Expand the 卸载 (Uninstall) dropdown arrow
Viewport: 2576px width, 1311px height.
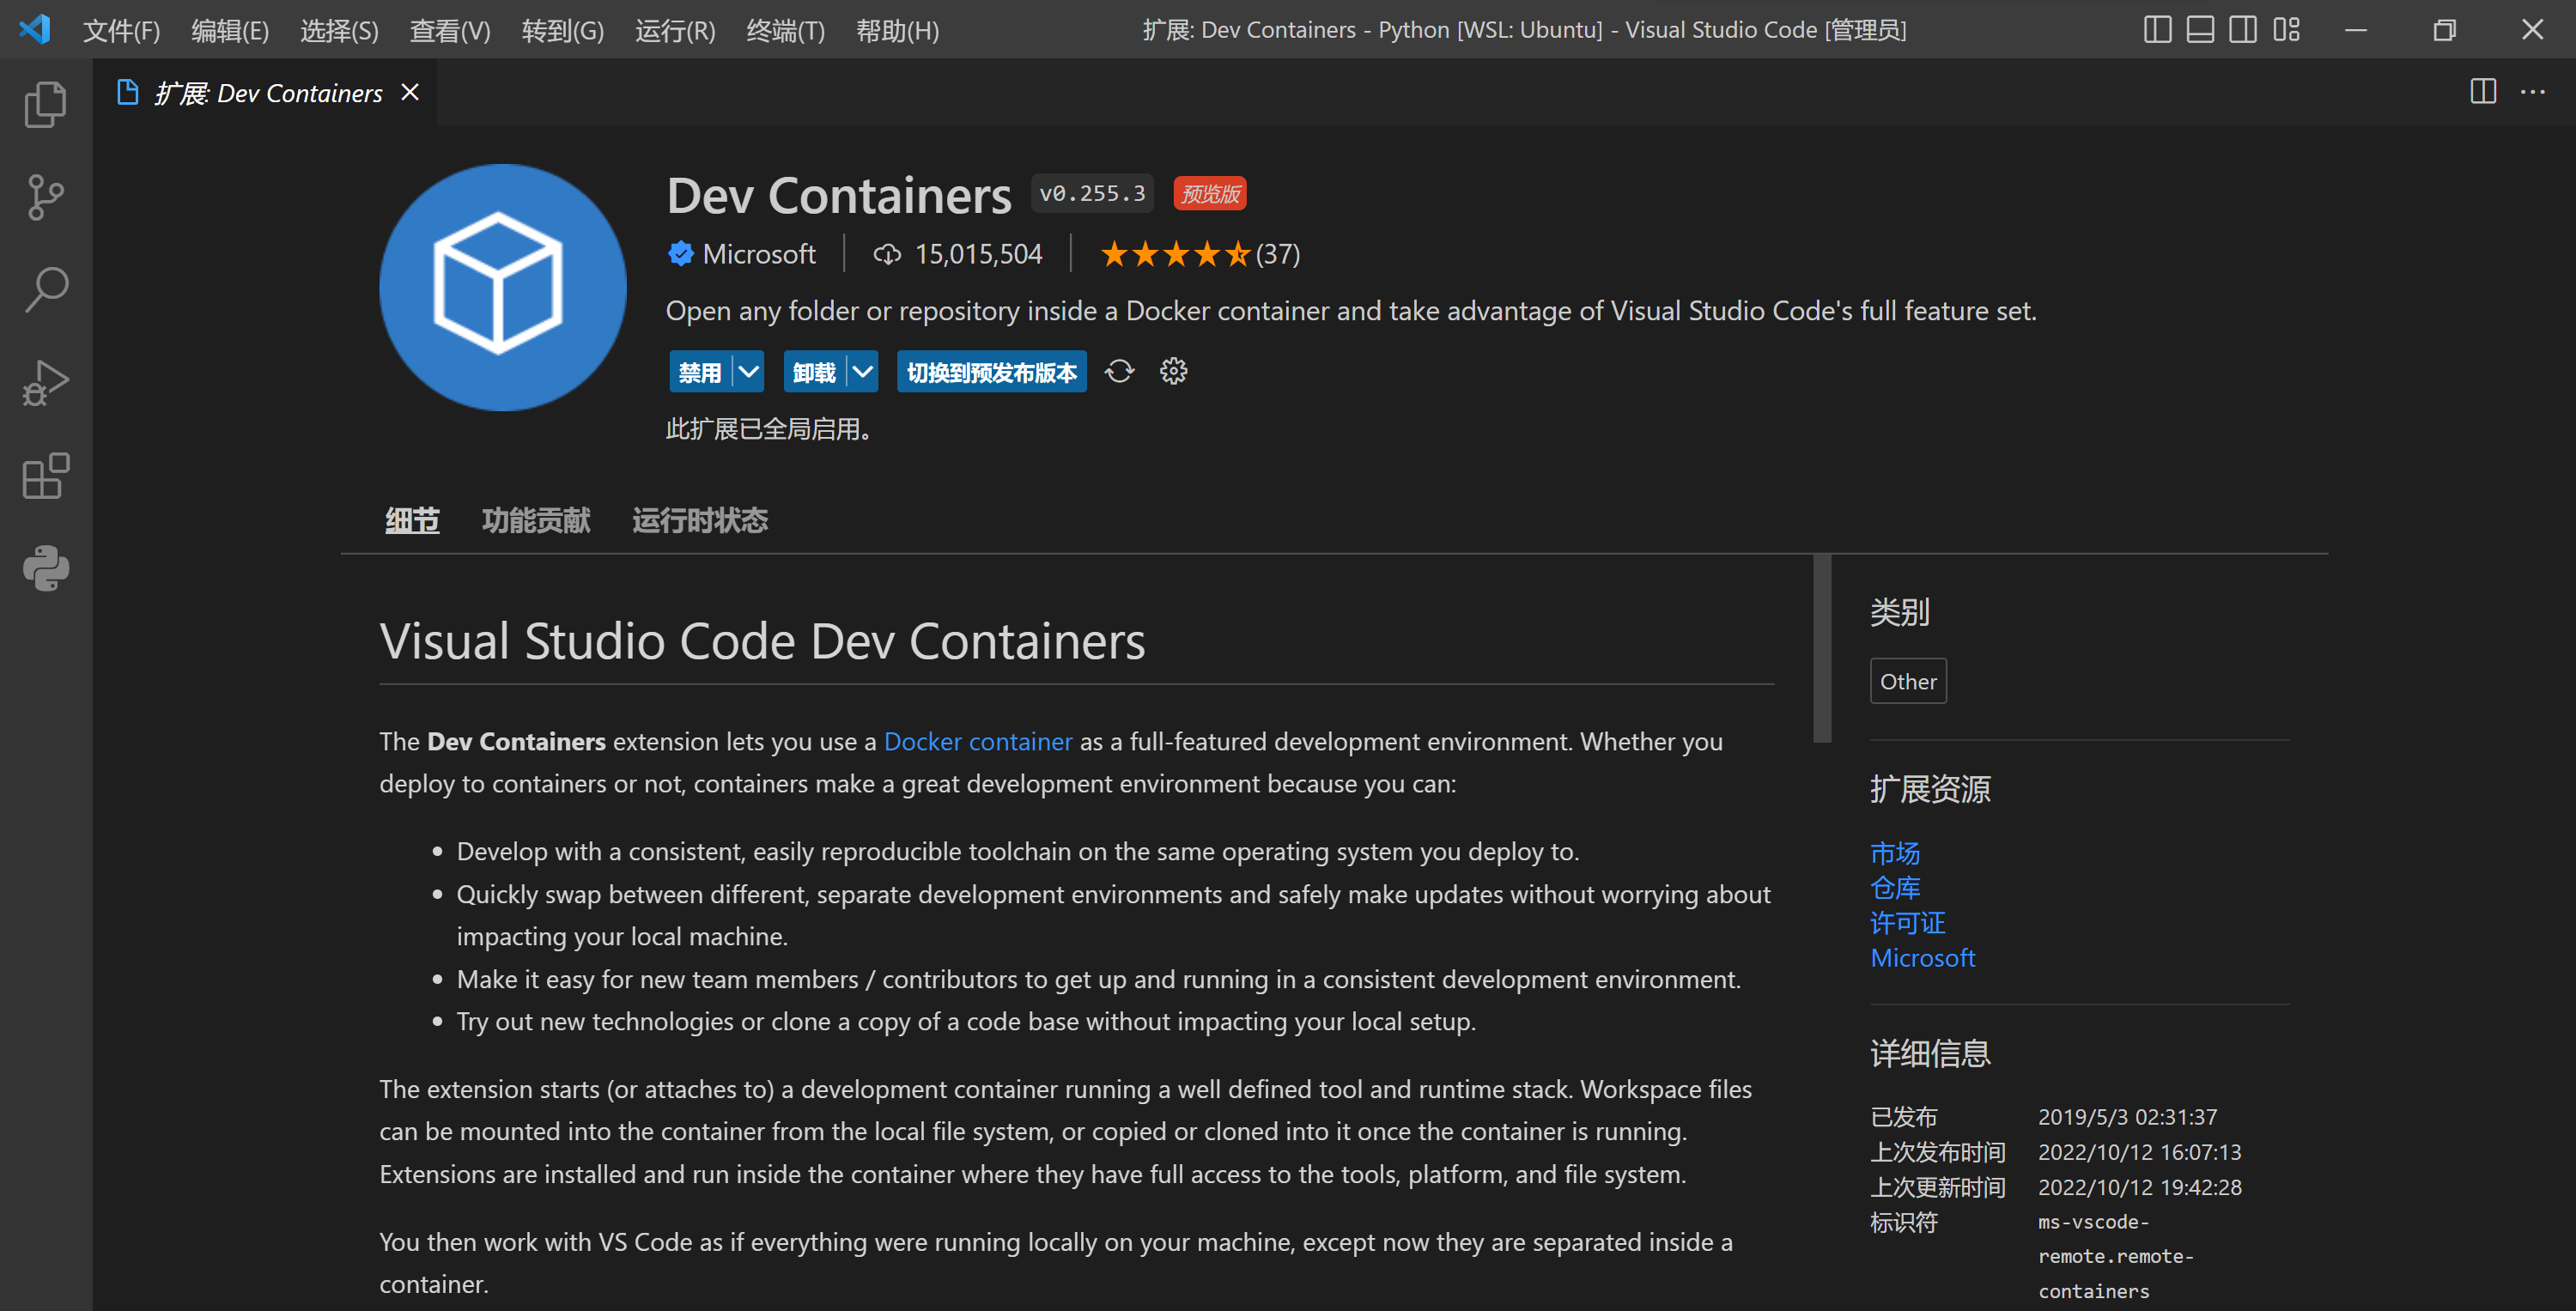tap(862, 372)
